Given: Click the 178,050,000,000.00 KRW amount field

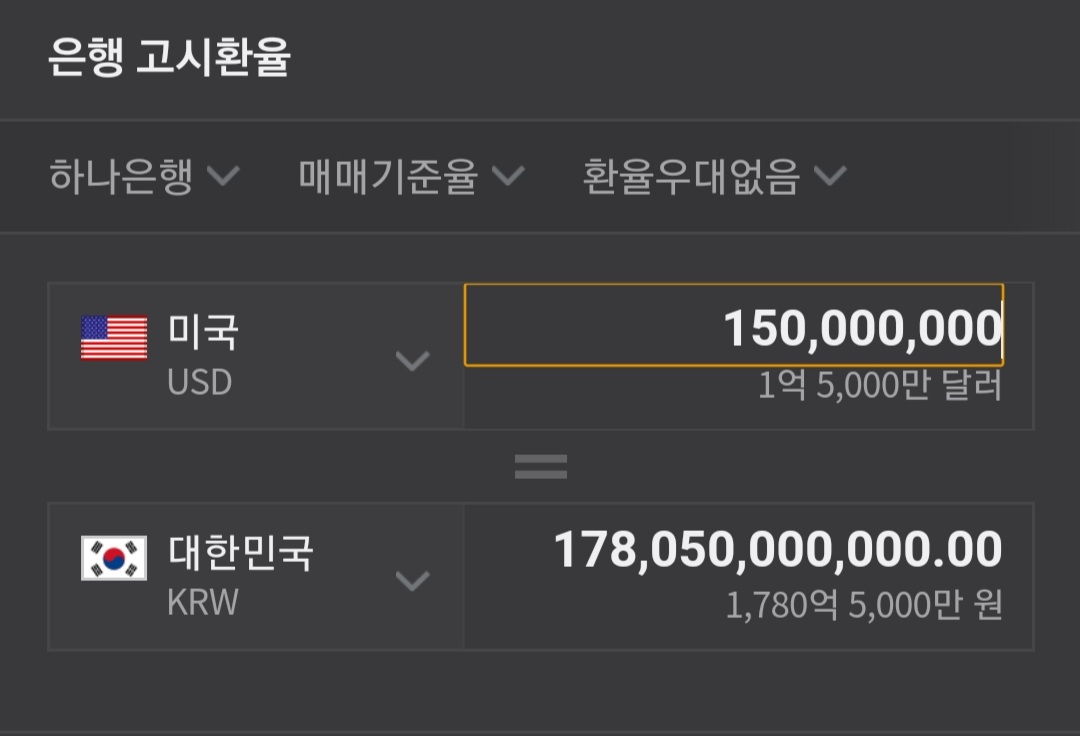Looking at the screenshot, I should pos(777,550).
